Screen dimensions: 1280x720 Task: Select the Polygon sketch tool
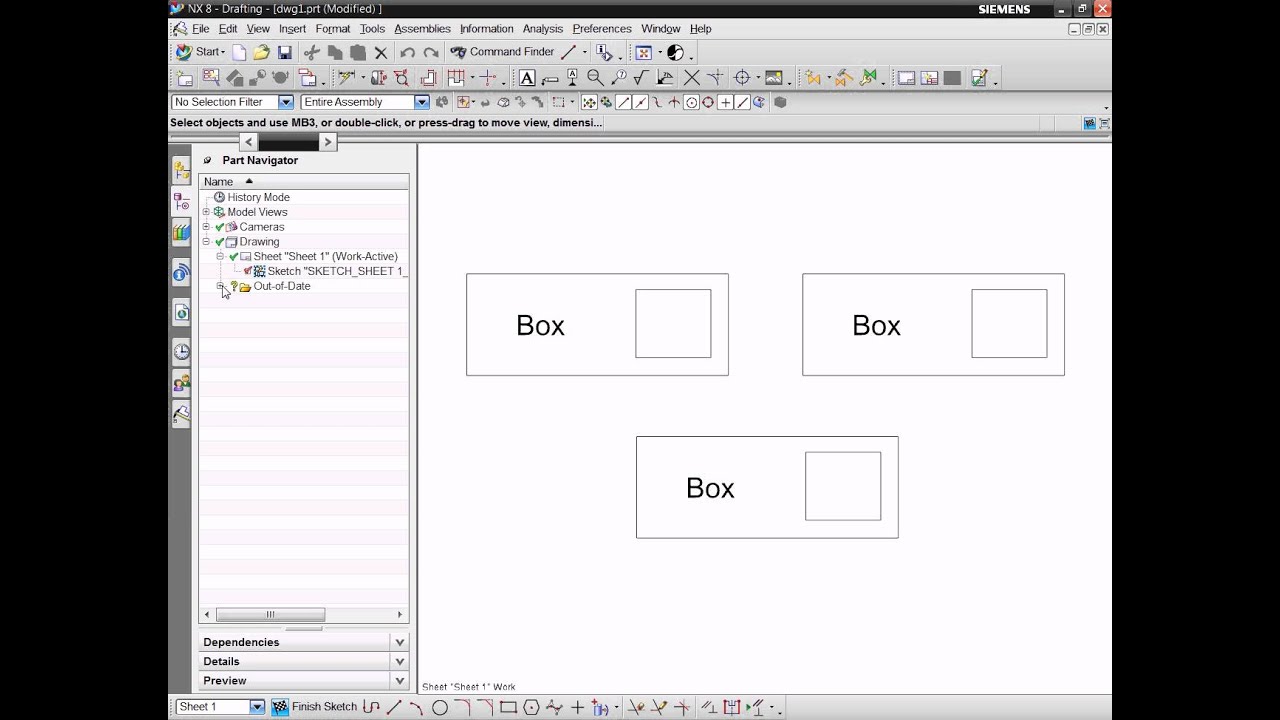531,707
